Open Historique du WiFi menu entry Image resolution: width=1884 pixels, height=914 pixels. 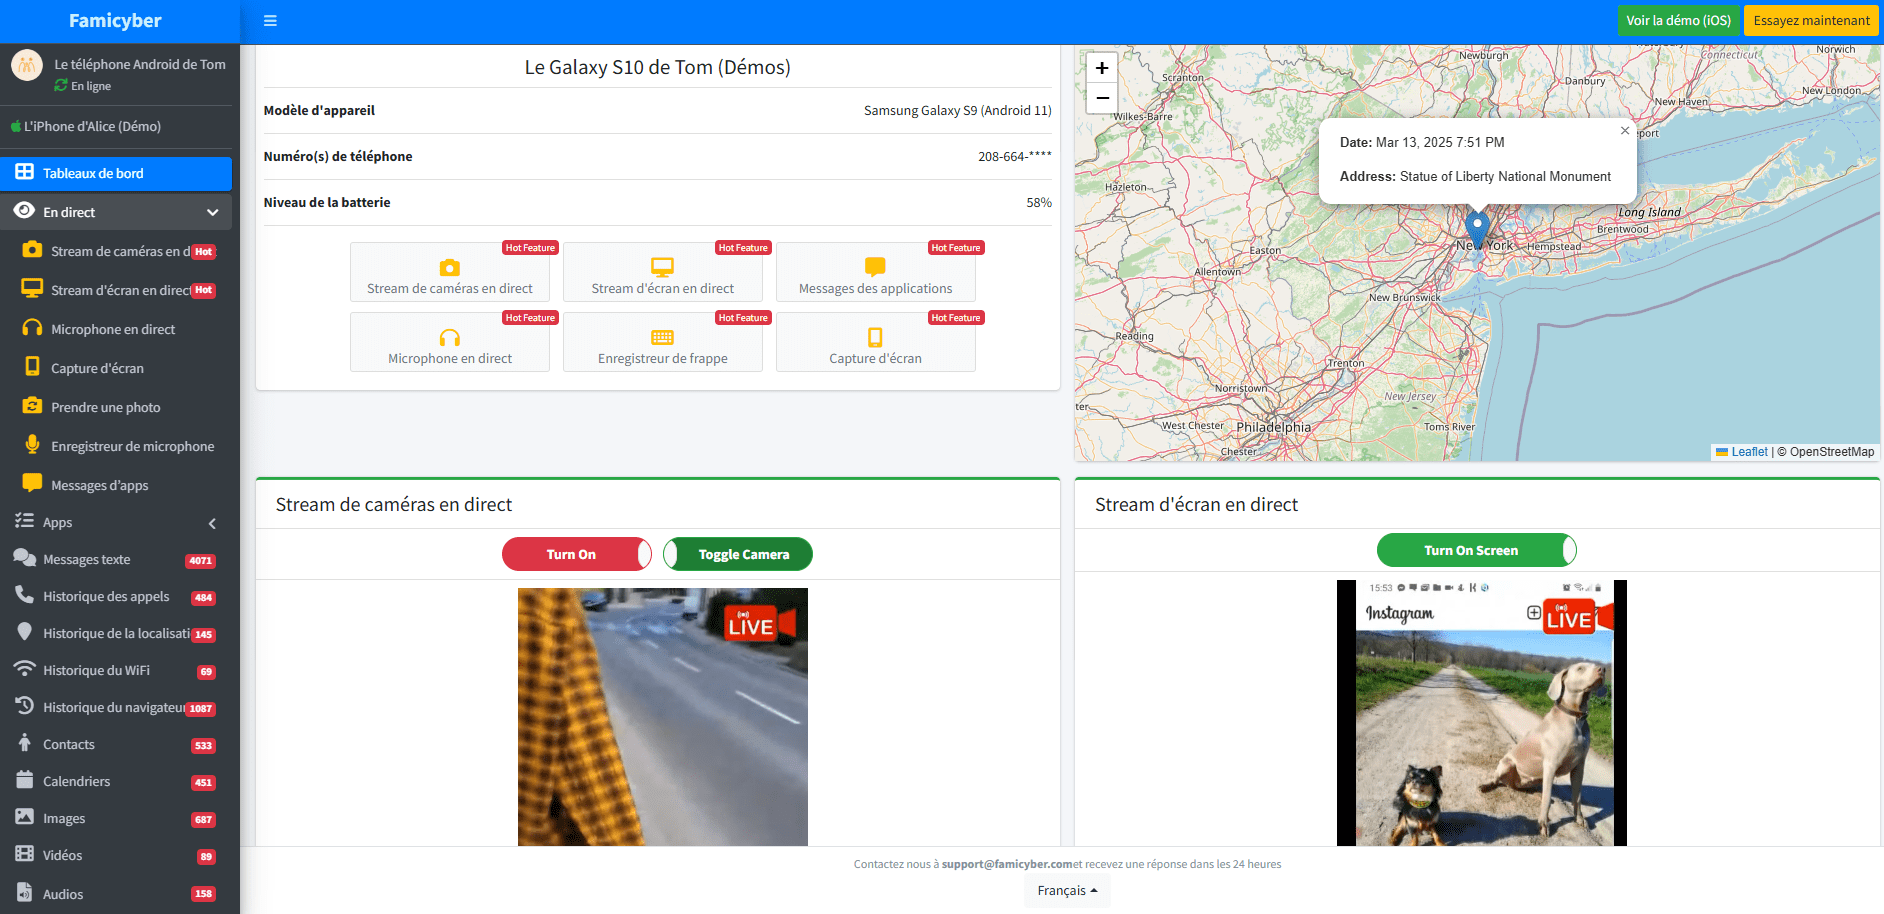click(x=116, y=670)
